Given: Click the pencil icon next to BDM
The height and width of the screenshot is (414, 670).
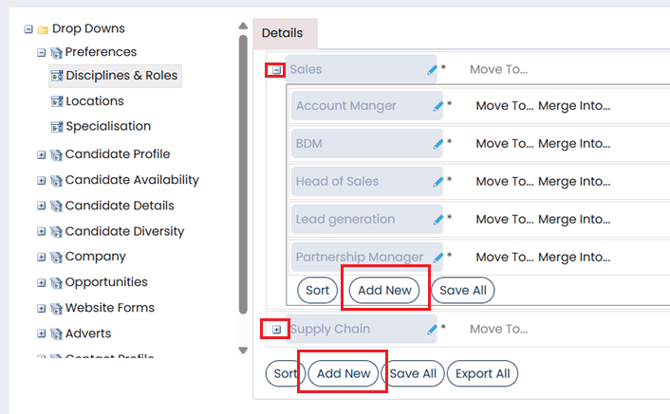Looking at the screenshot, I should coord(438,144).
